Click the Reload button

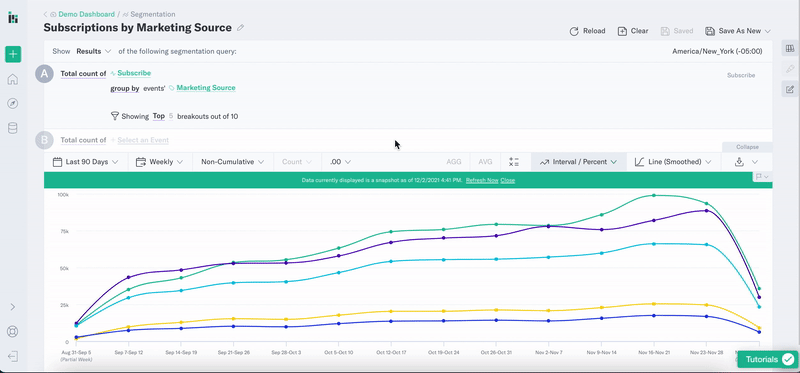pos(587,31)
